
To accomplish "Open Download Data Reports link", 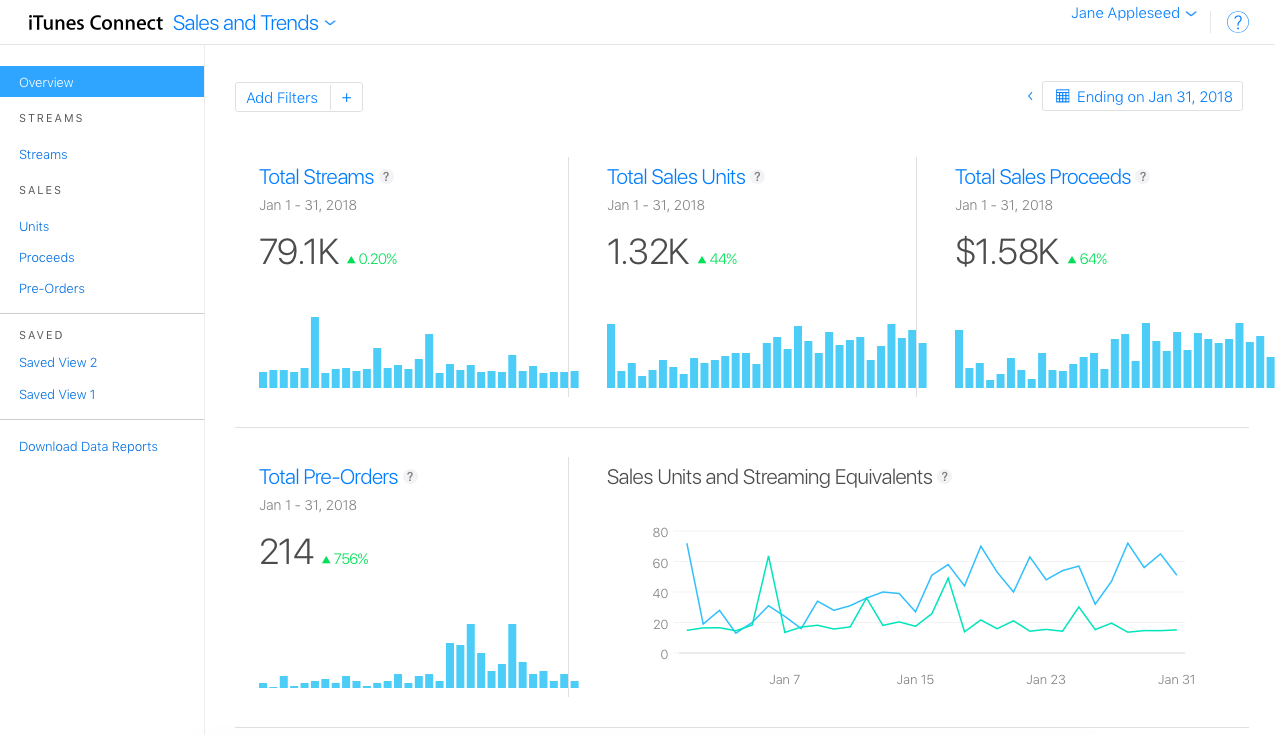I will (x=88, y=446).
